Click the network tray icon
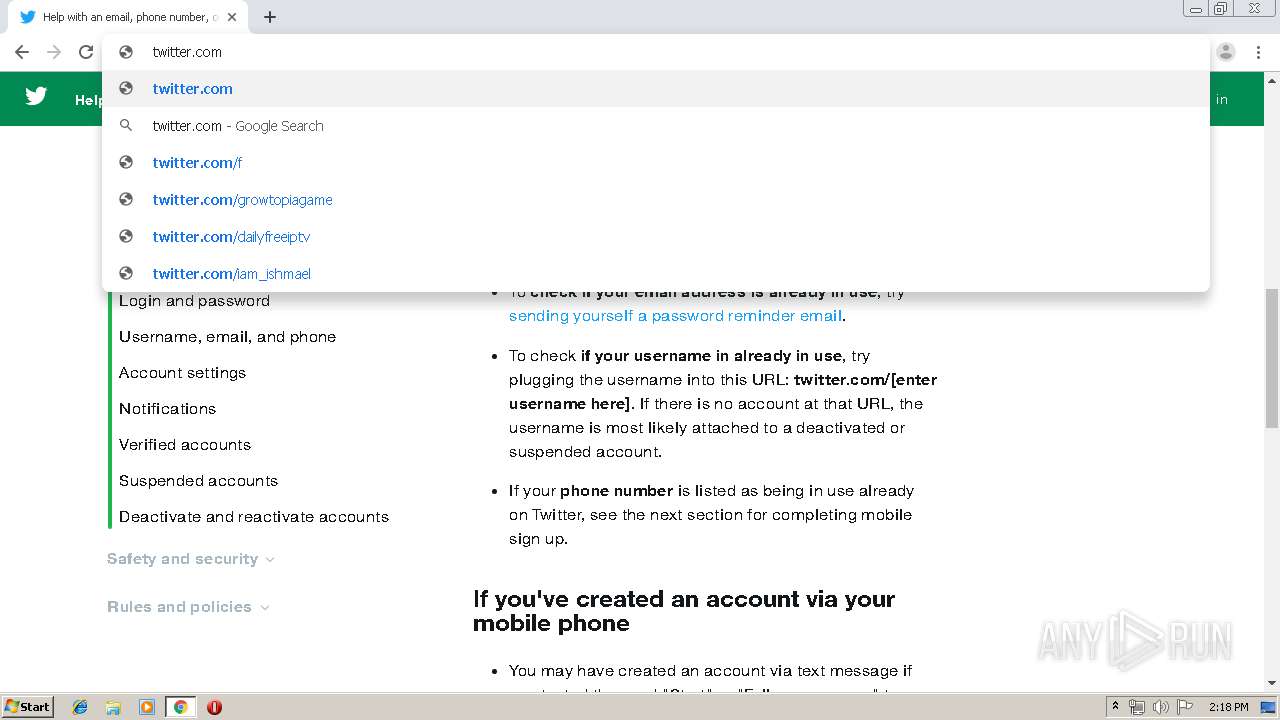 [x=1137, y=707]
